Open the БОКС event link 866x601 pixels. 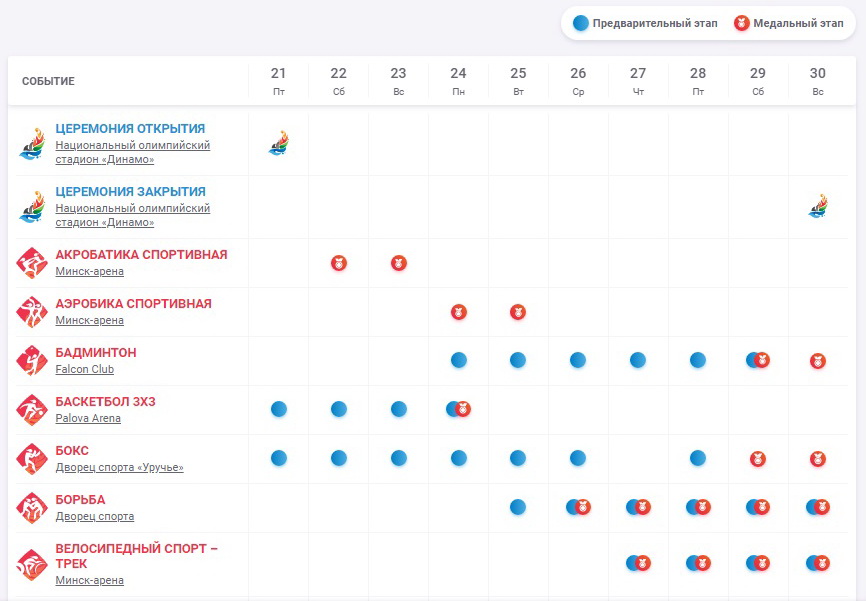(x=72, y=451)
